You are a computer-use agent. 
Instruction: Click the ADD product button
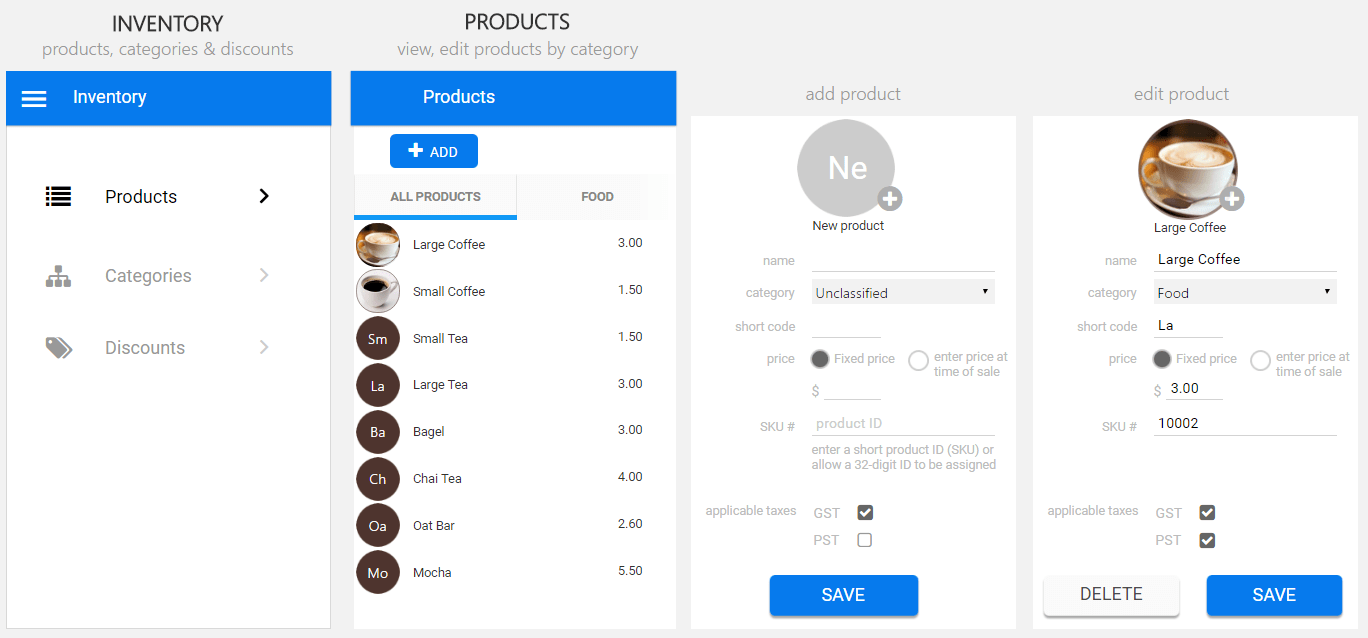[x=434, y=151]
